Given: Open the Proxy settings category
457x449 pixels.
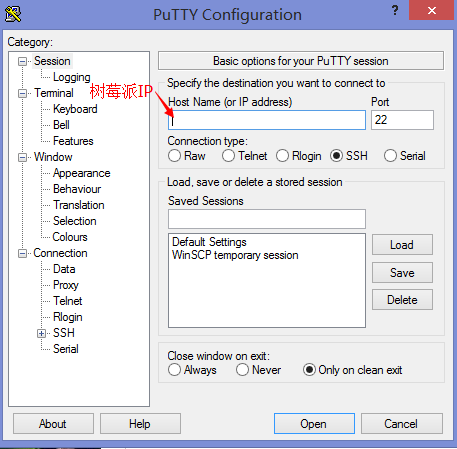Looking at the screenshot, I should [x=66, y=285].
